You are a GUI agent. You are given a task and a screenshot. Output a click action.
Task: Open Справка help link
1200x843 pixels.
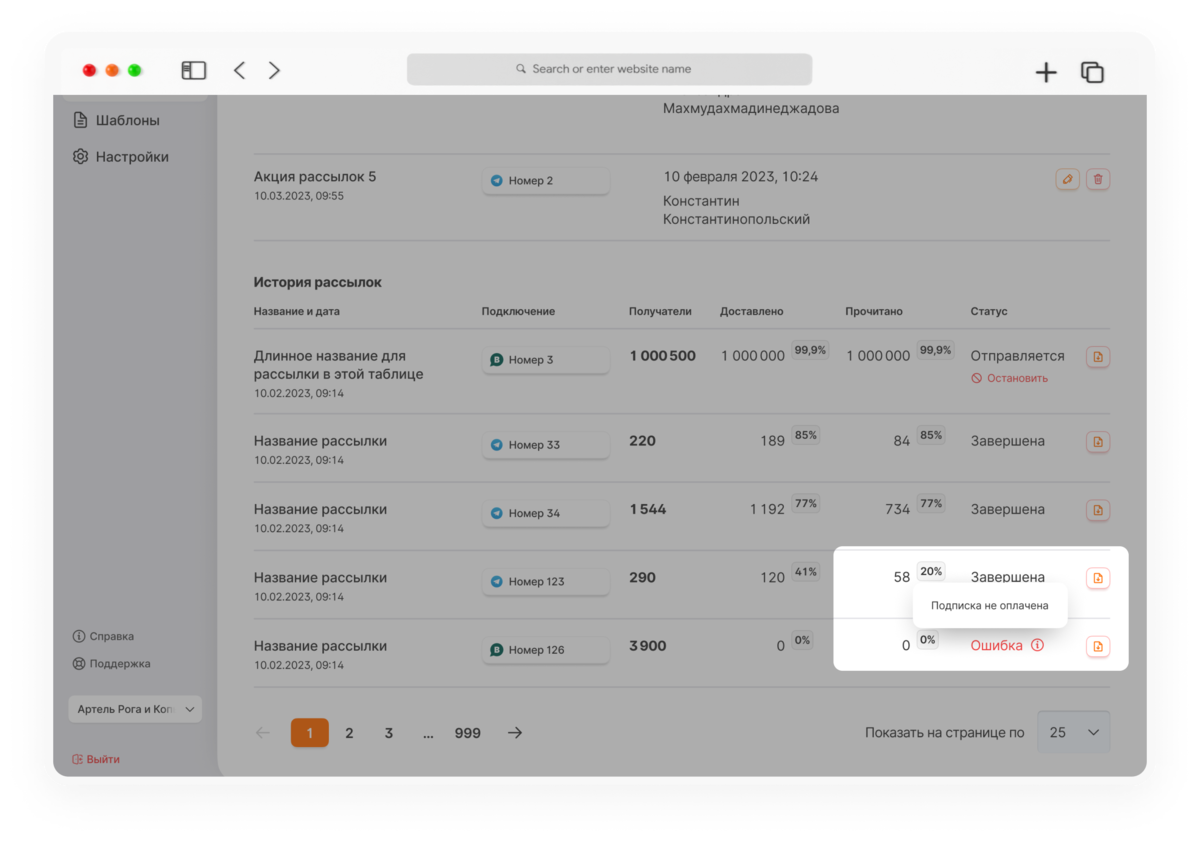tap(103, 636)
